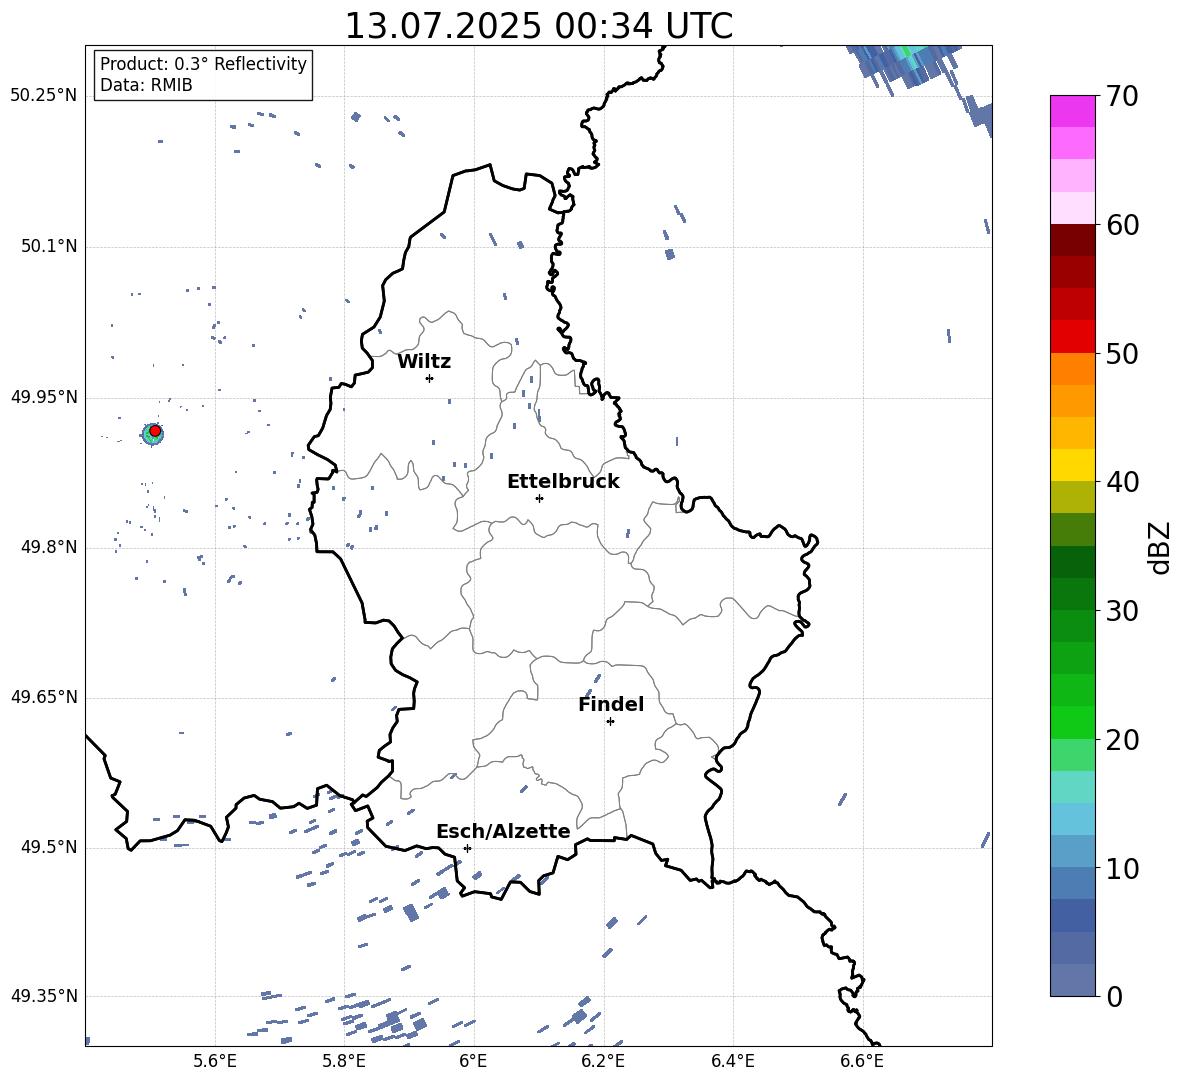Click the red radar site marker
This screenshot has height=1081, width=1184.
155,431
